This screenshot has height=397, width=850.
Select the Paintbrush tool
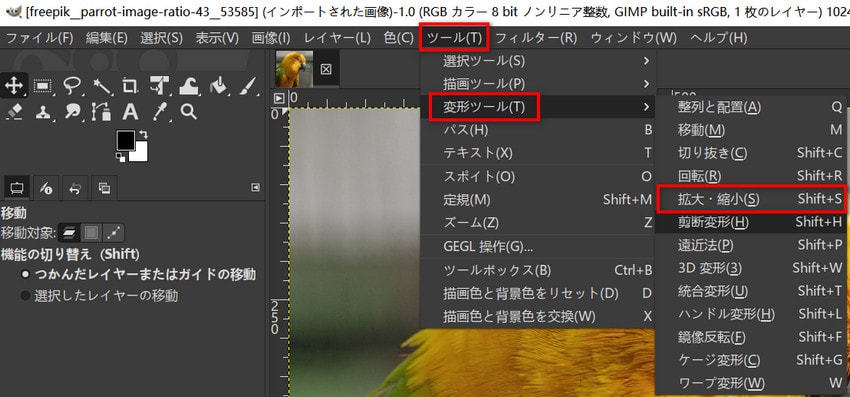[247, 86]
